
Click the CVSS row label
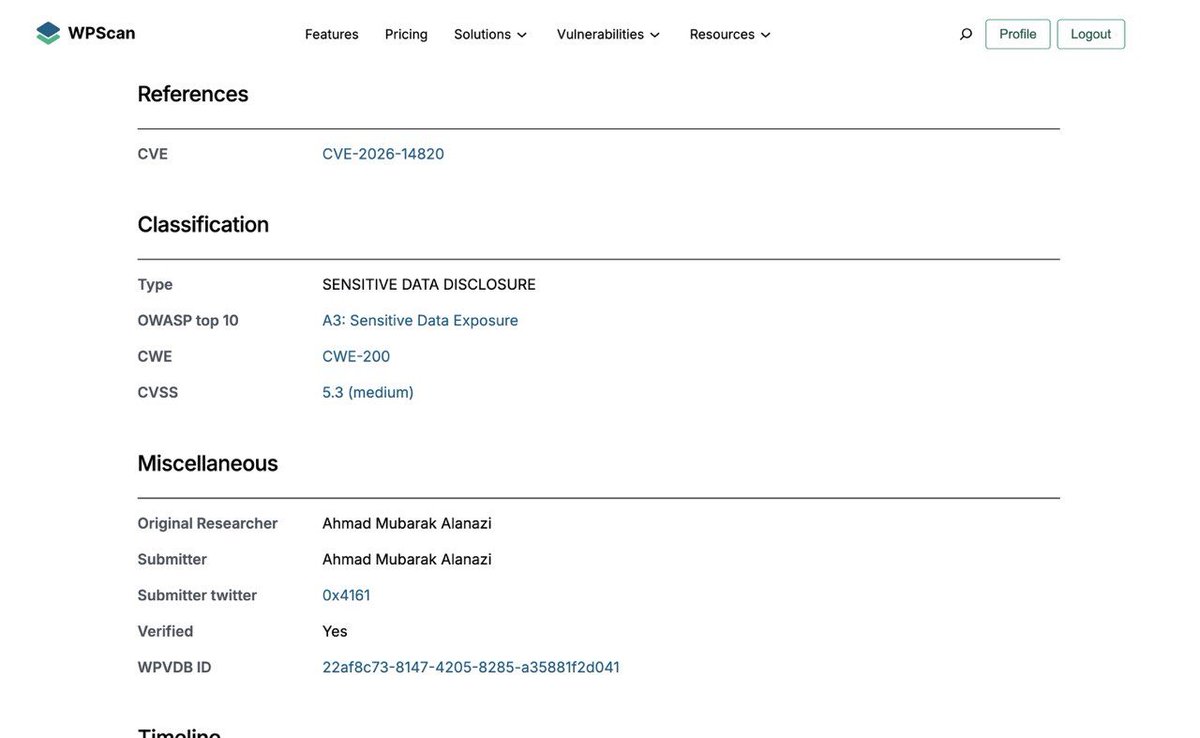(x=158, y=393)
